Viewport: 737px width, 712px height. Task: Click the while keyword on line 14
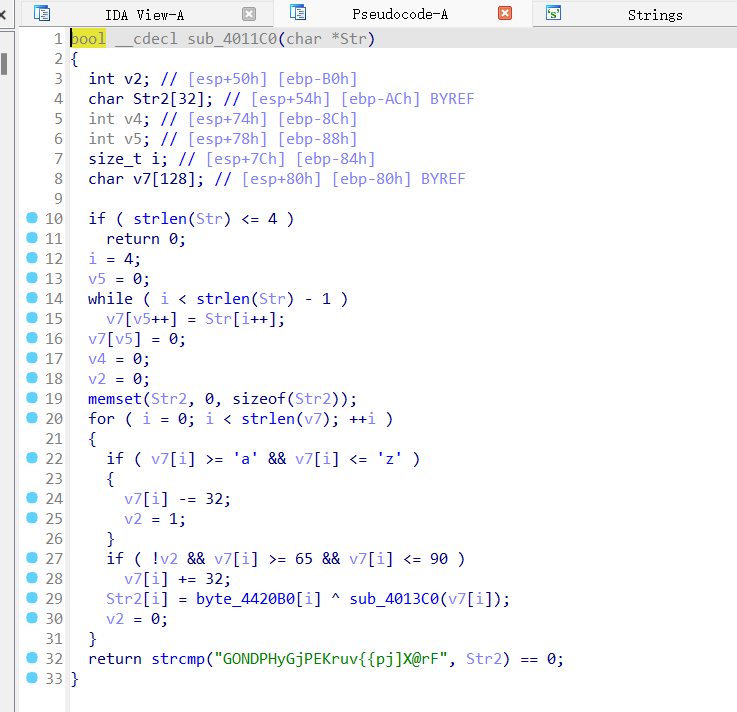pos(110,299)
